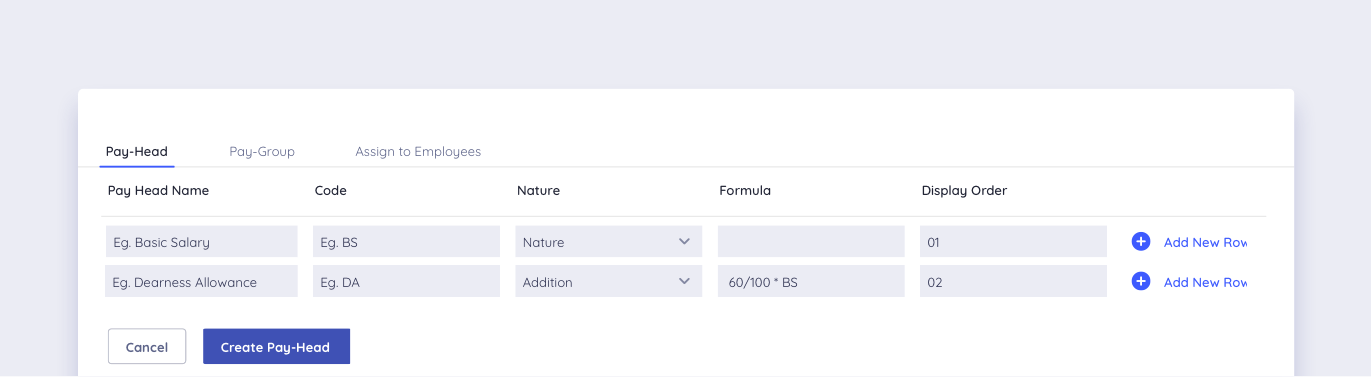Expand the chevron arrow beside Addition
The height and width of the screenshot is (377, 1371).
pos(684,282)
